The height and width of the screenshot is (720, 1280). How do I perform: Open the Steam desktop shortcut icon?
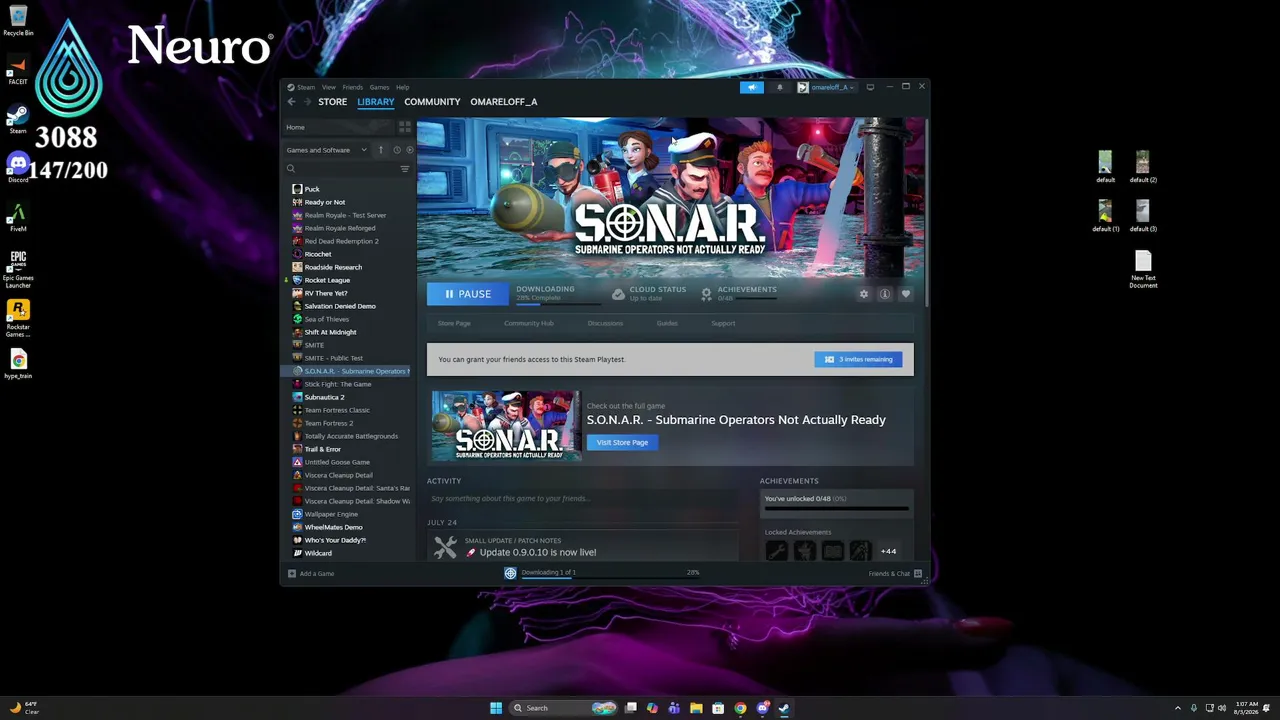pyautogui.click(x=18, y=119)
